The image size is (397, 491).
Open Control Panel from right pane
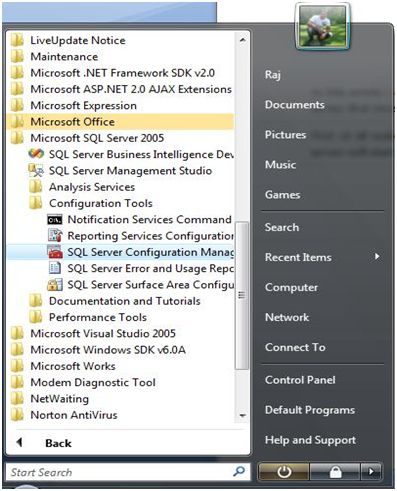pyautogui.click(x=300, y=380)
